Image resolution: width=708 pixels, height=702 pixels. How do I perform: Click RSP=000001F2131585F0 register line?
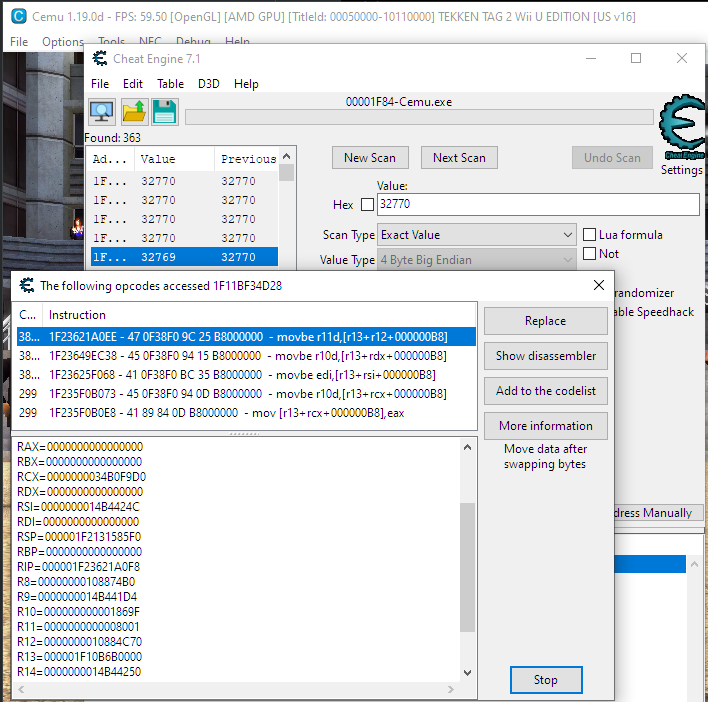(79, 537)
